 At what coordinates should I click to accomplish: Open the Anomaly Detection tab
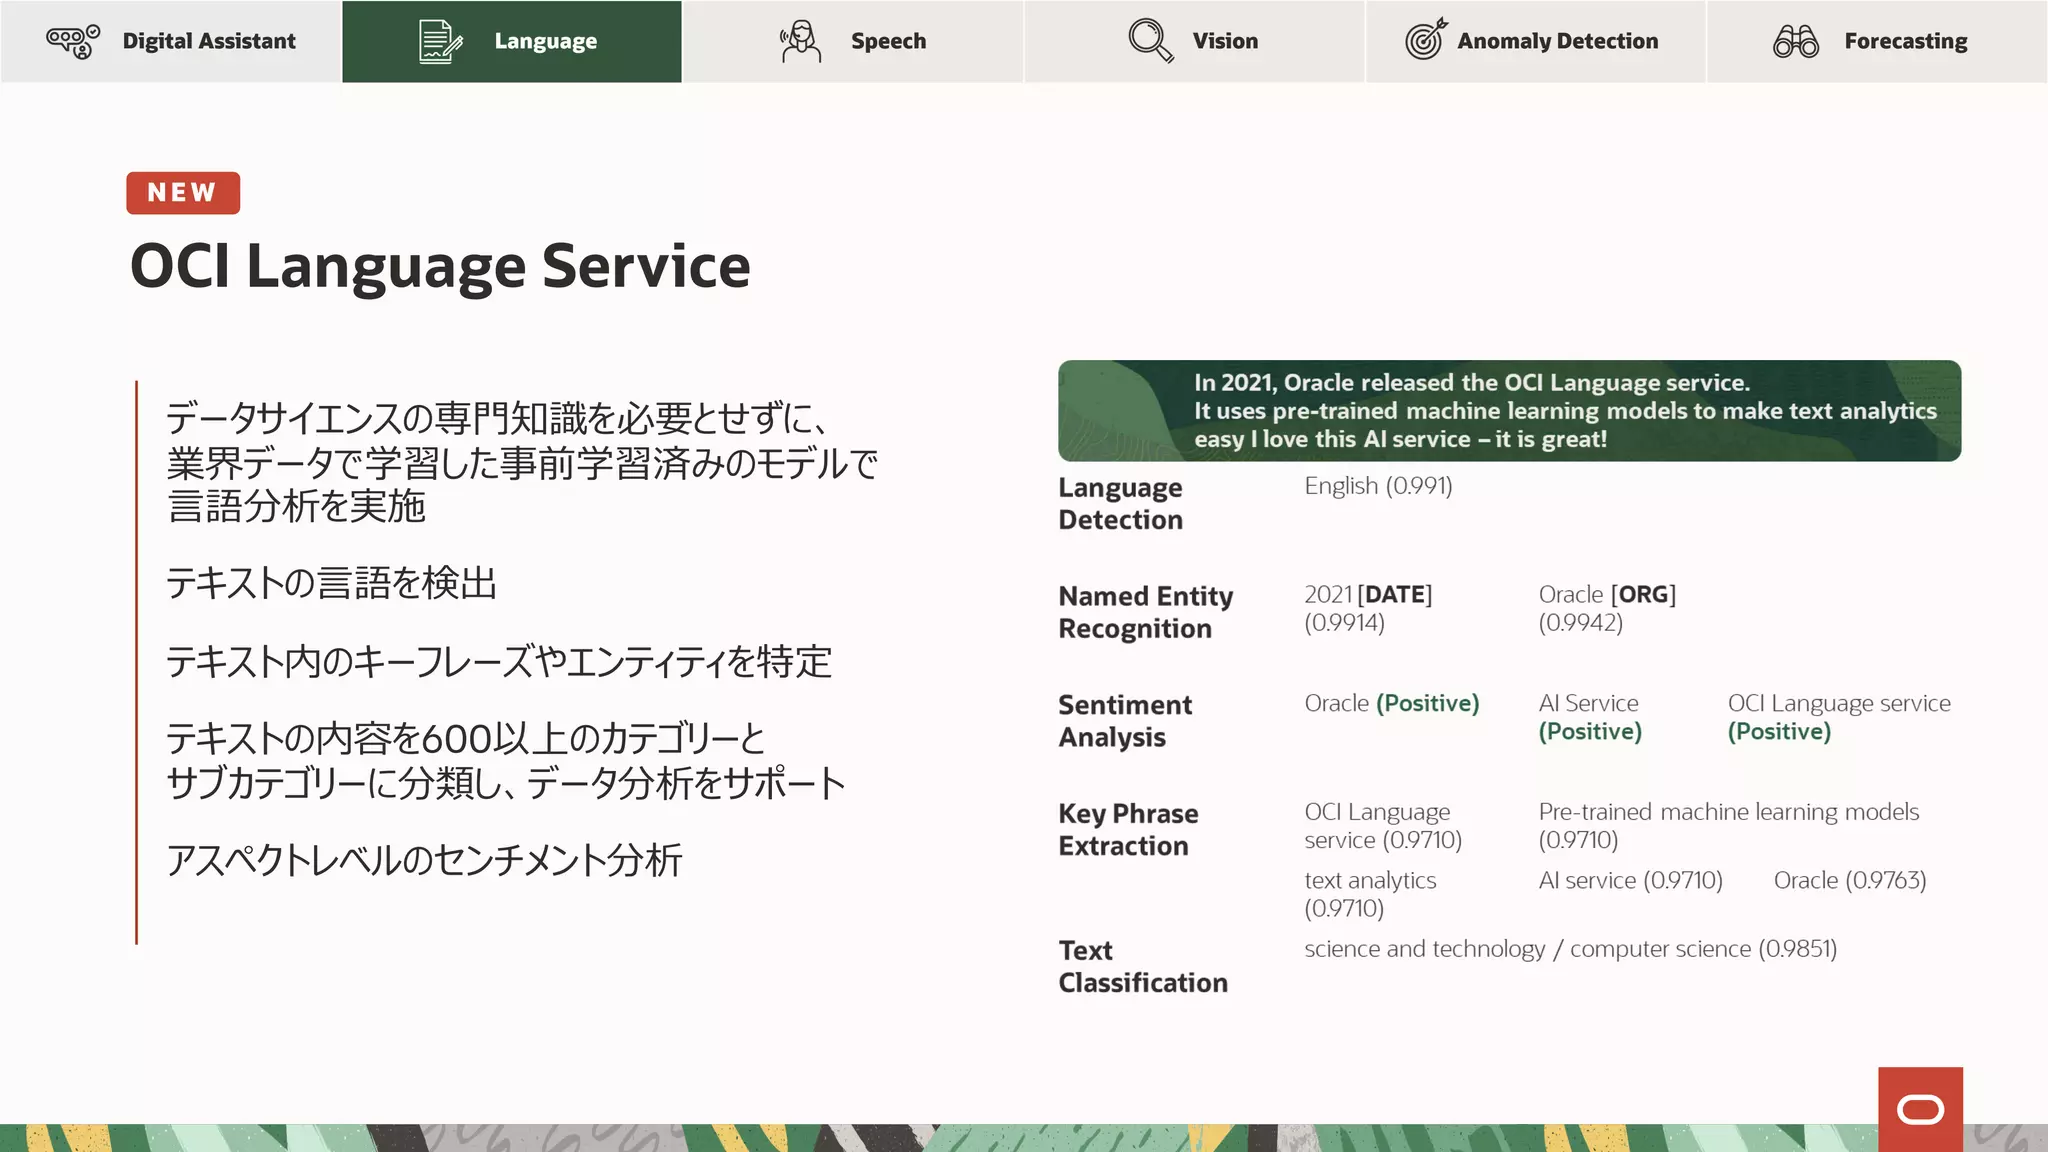(1535, 41)
